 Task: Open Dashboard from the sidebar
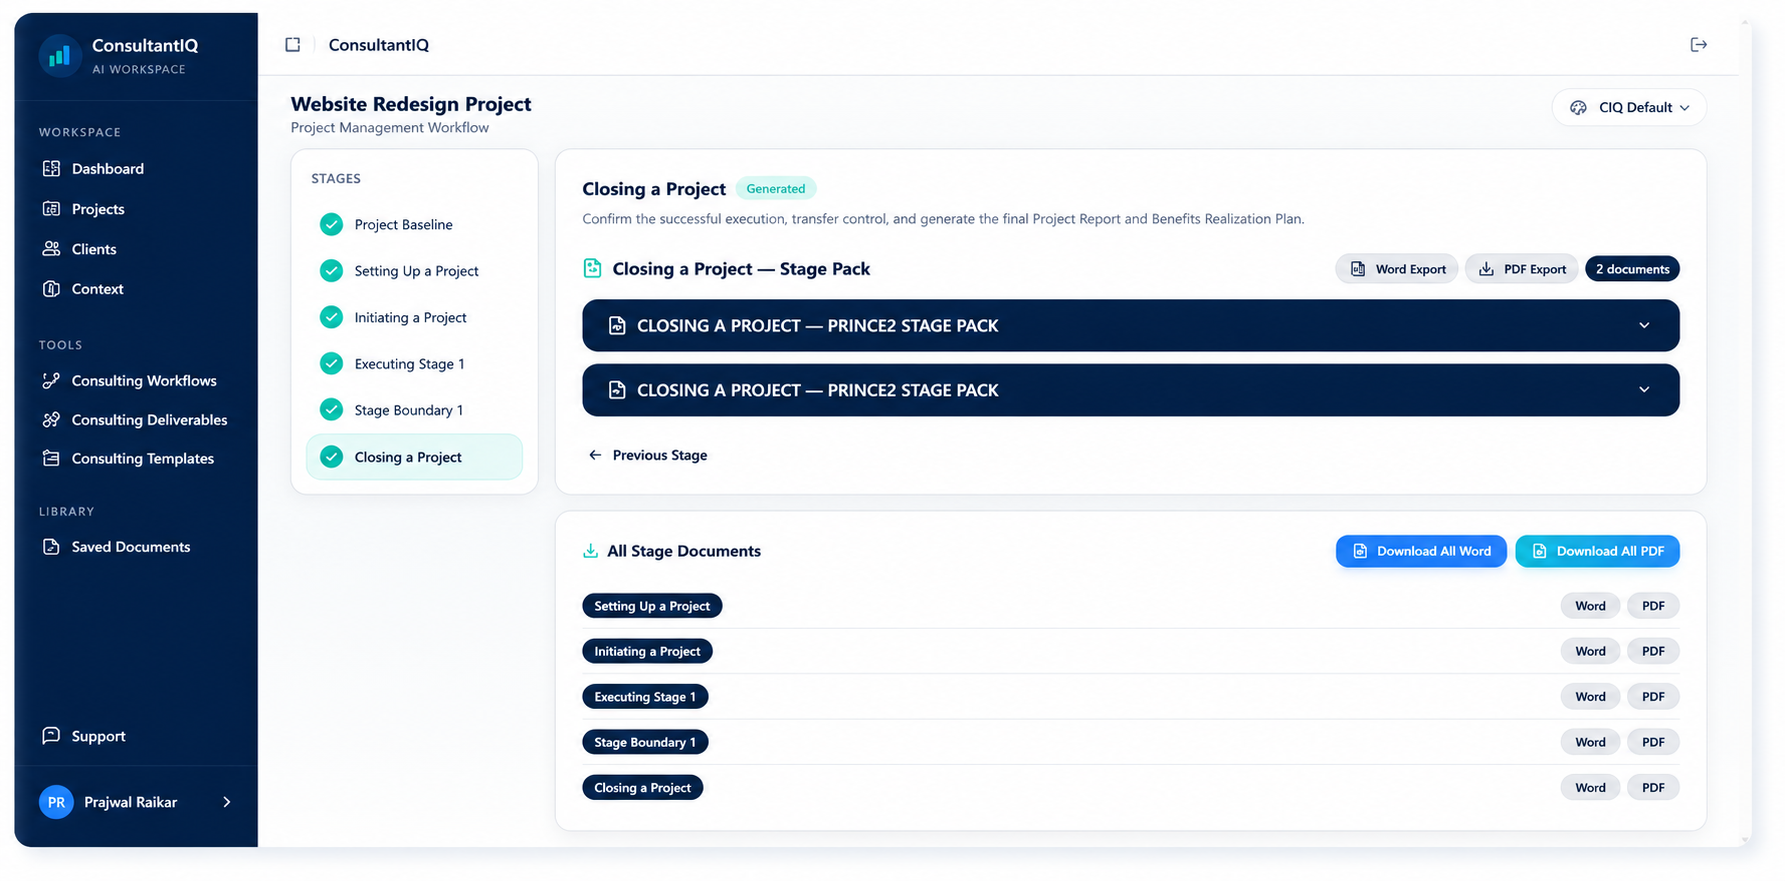coord(107,169)
